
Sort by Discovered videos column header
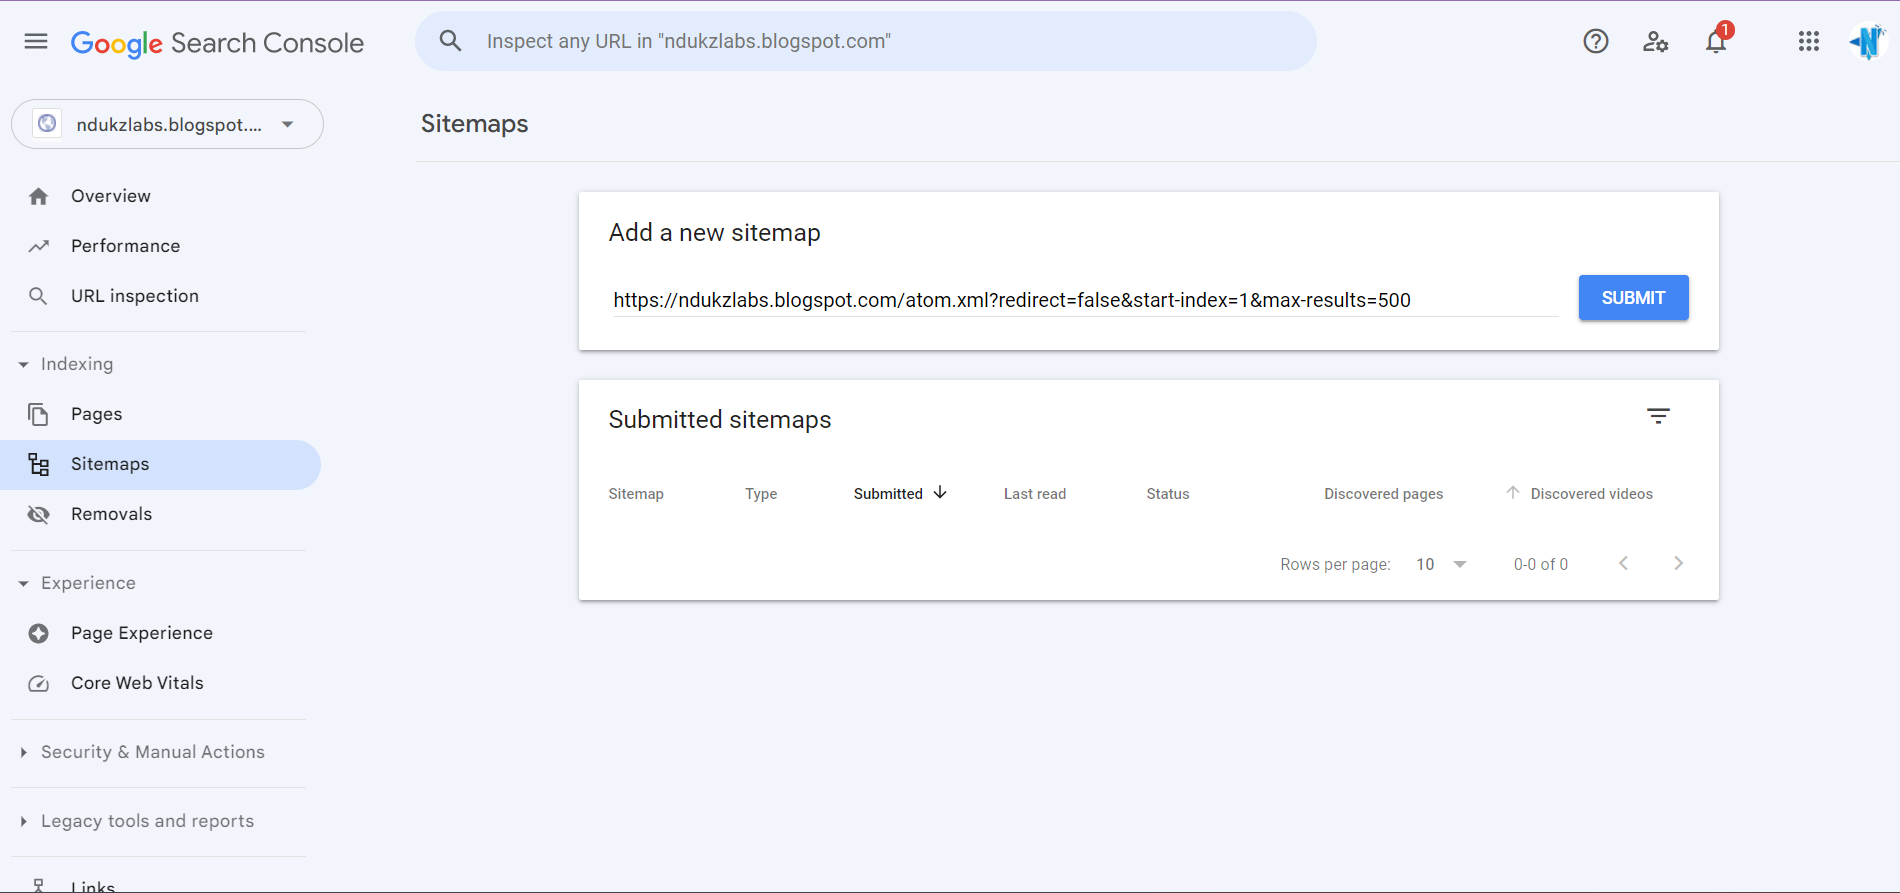tap(1591, 494)
